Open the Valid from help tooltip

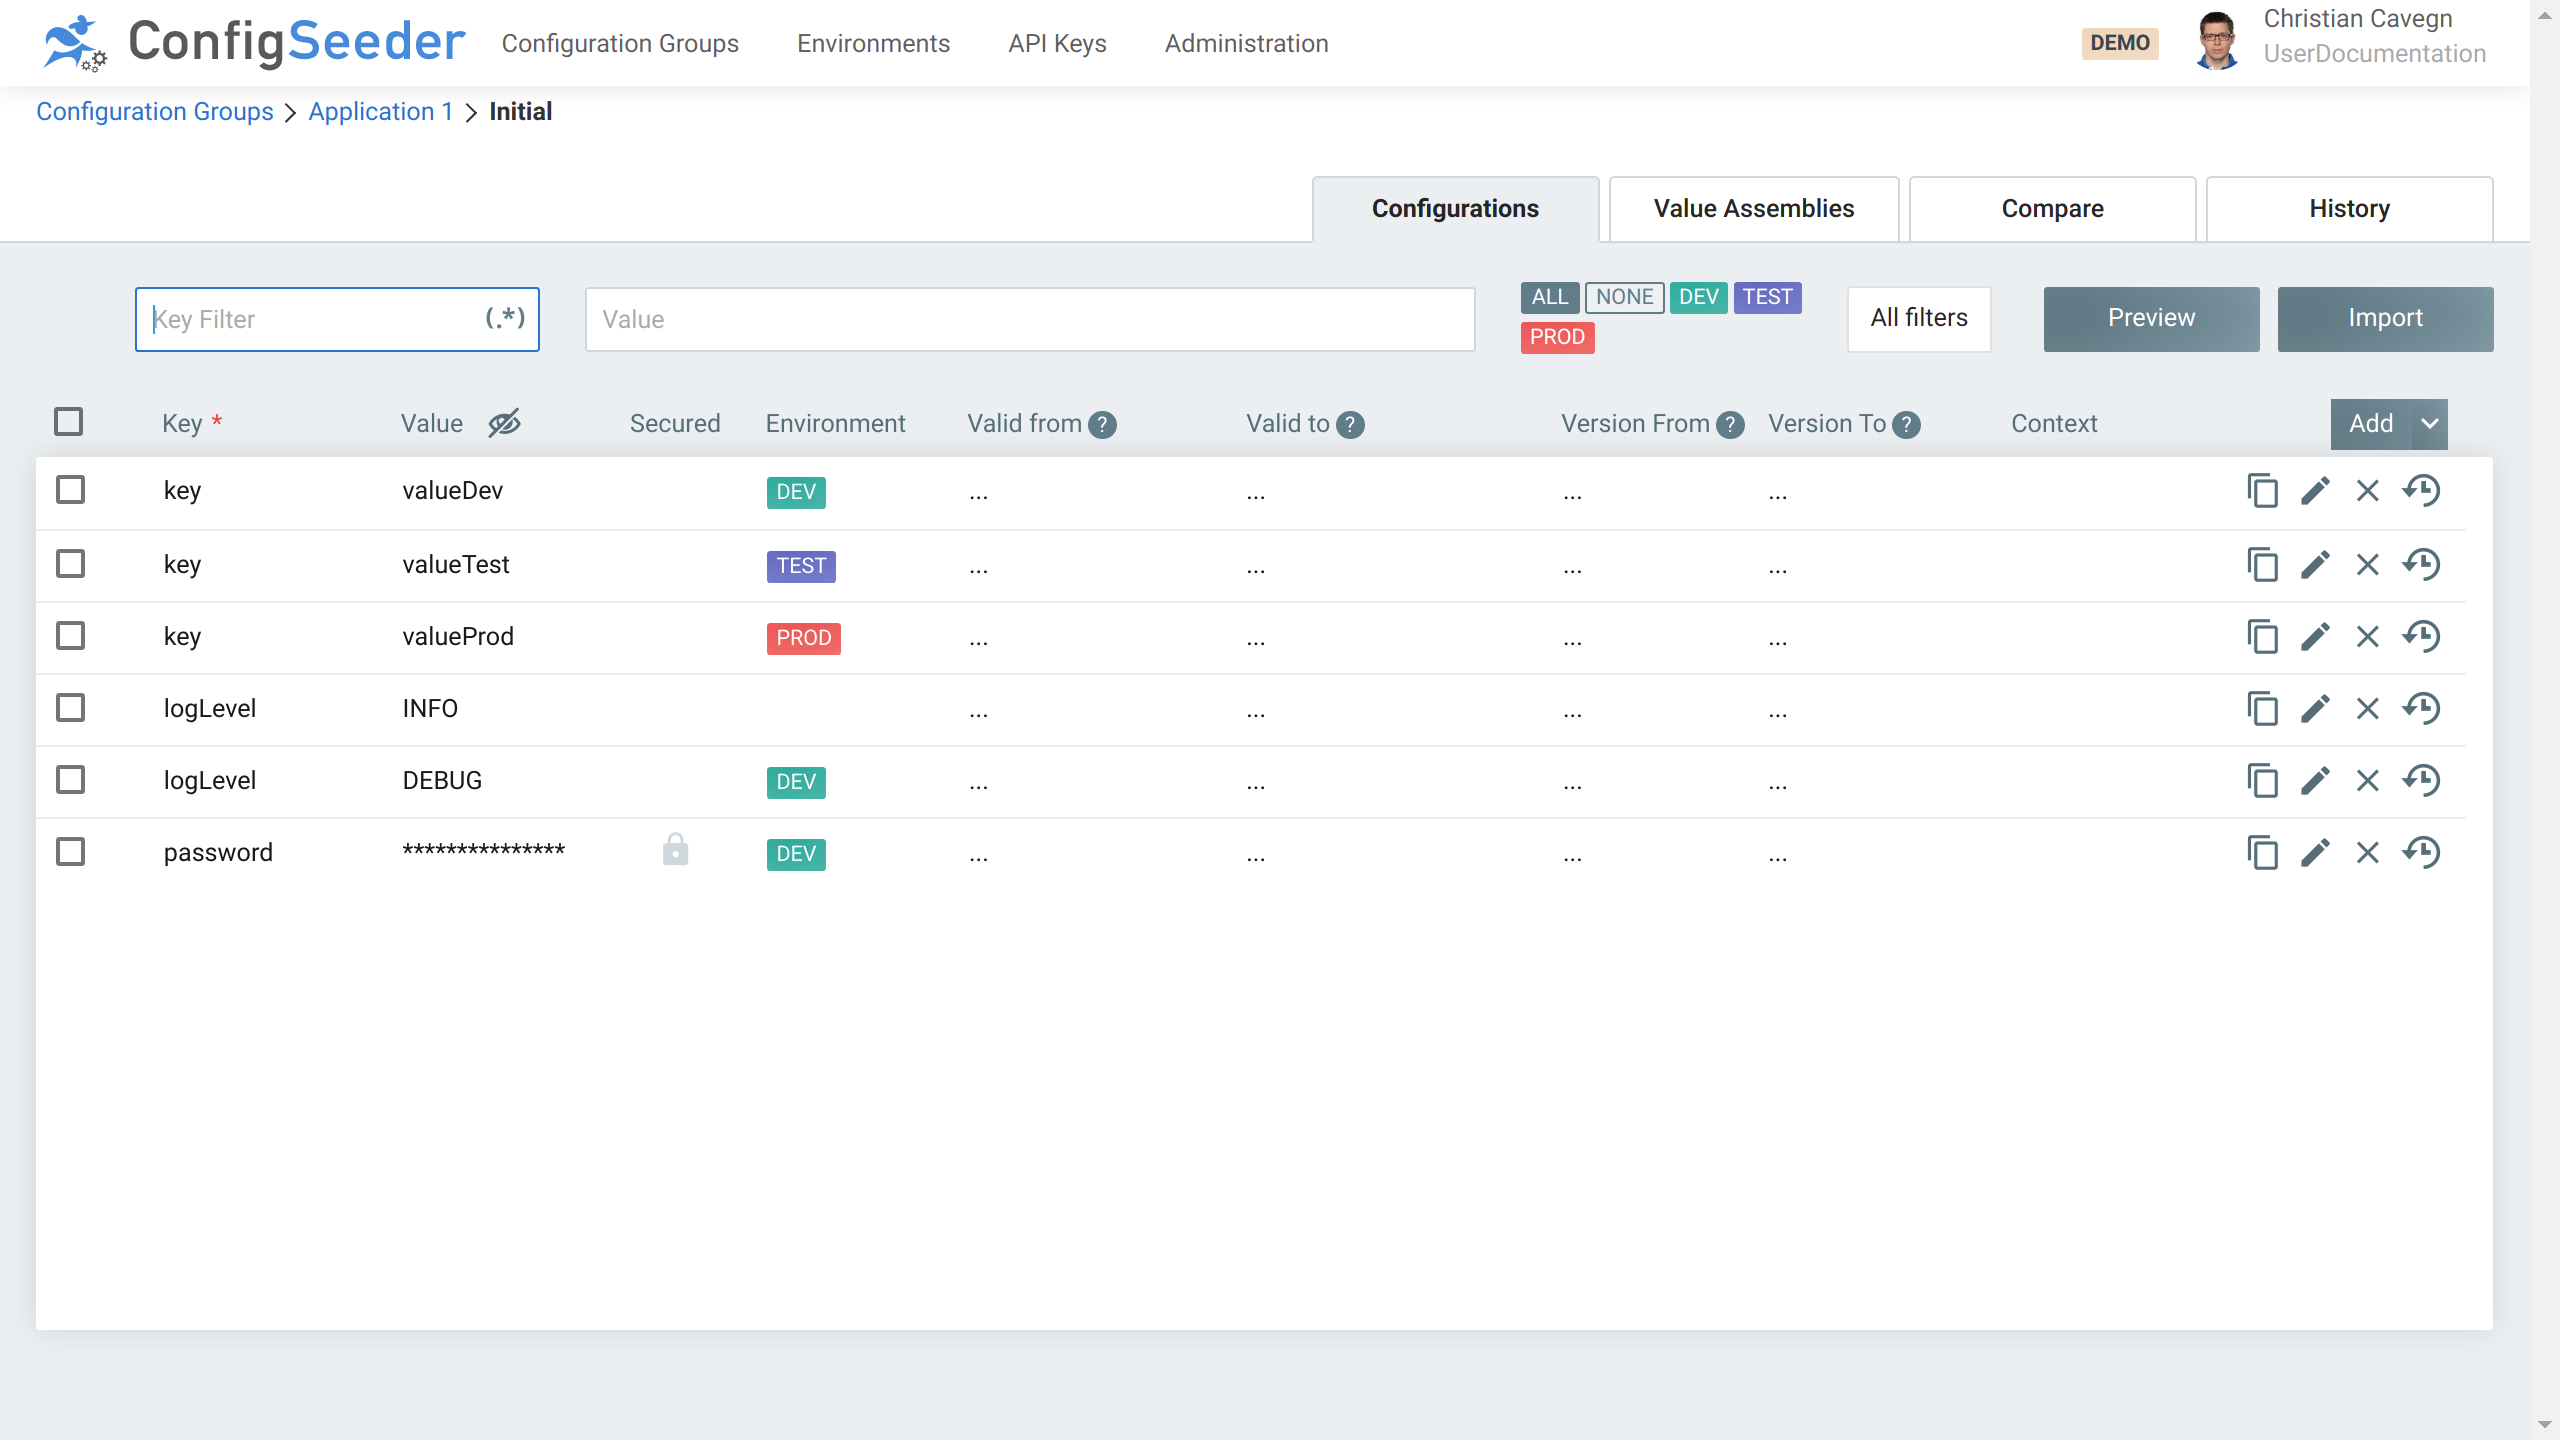[1101, 424]
